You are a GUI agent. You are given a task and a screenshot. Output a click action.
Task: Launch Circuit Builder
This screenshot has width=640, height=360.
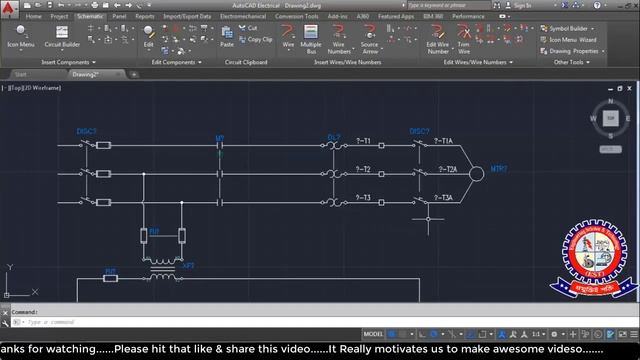[62, 36]
